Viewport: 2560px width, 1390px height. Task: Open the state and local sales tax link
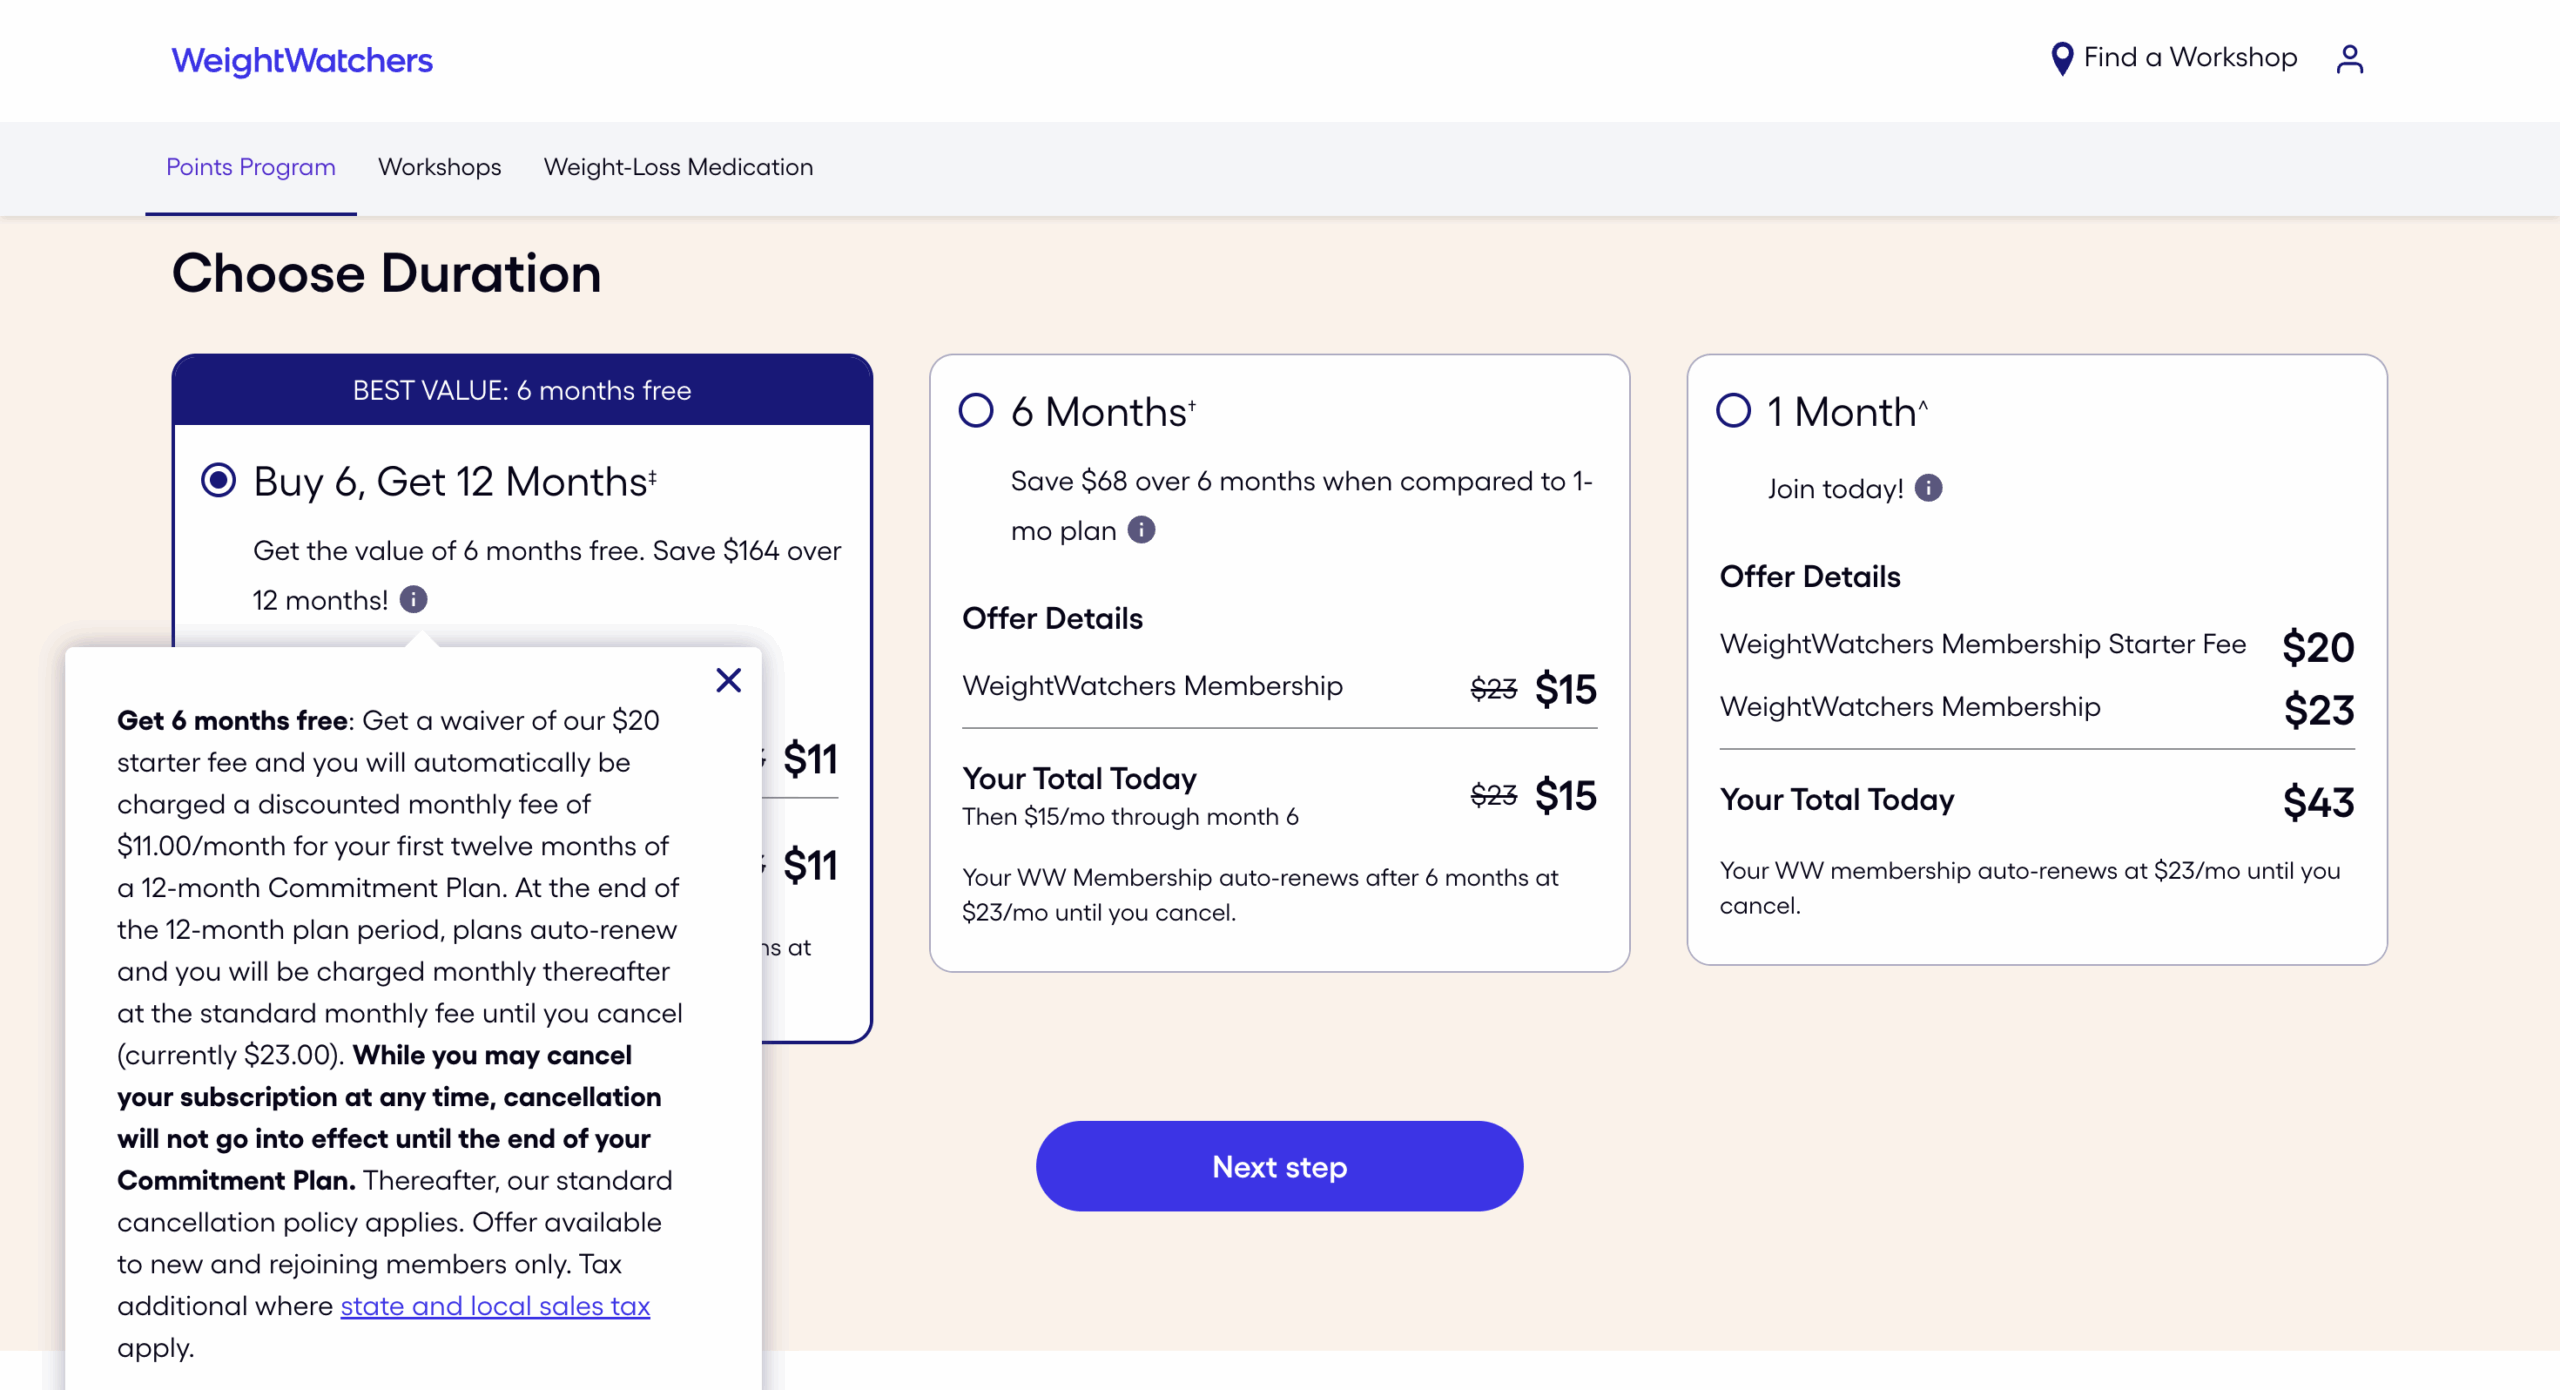pyautogui.click(x=495, y=1305)
